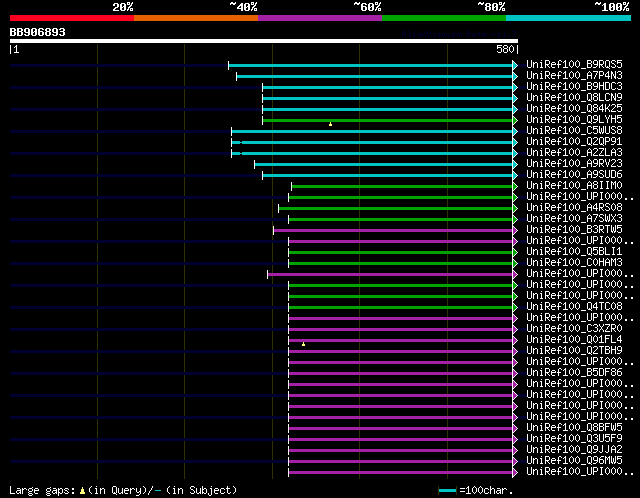Click the yellow gap marker under Q9LYH5 alignment
The height and width of the screenshot is (498, 640).
coord(330,124)
